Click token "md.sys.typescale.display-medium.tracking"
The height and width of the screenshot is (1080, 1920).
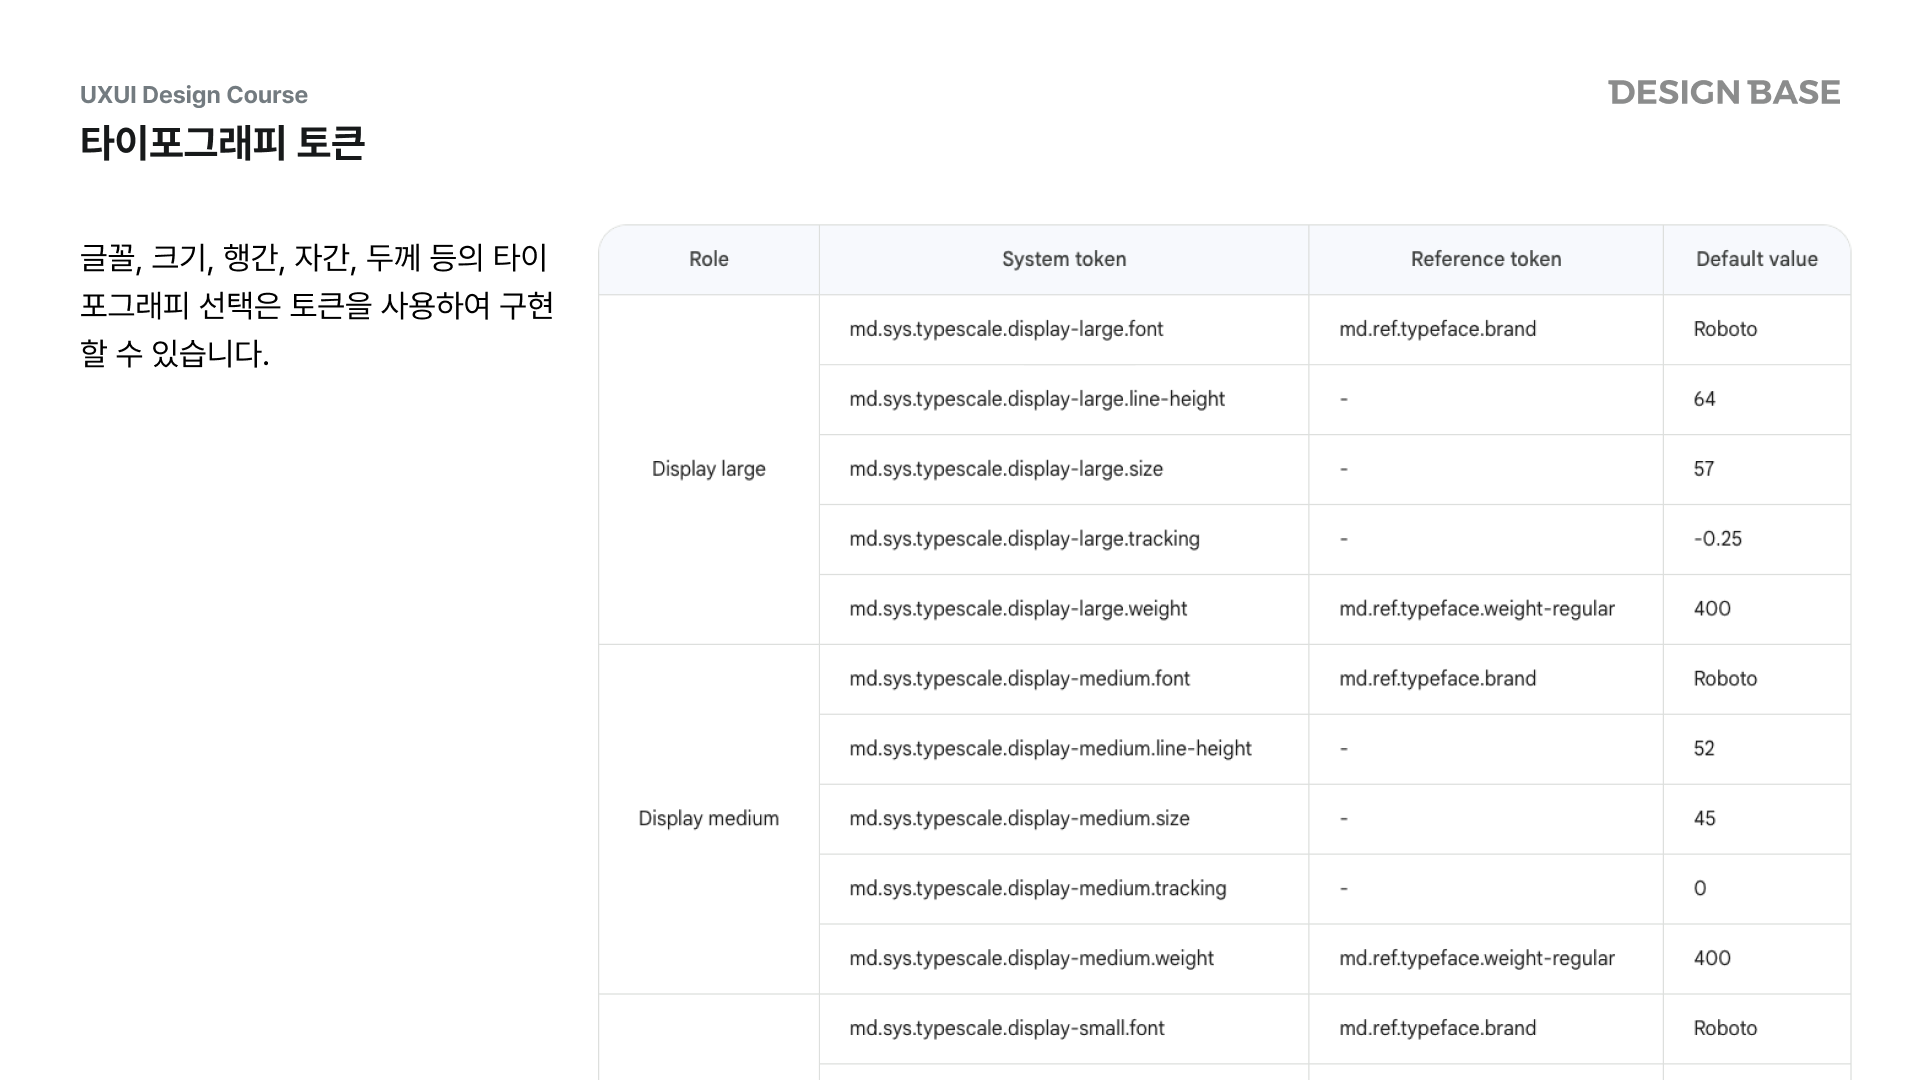pos(1037,888)
